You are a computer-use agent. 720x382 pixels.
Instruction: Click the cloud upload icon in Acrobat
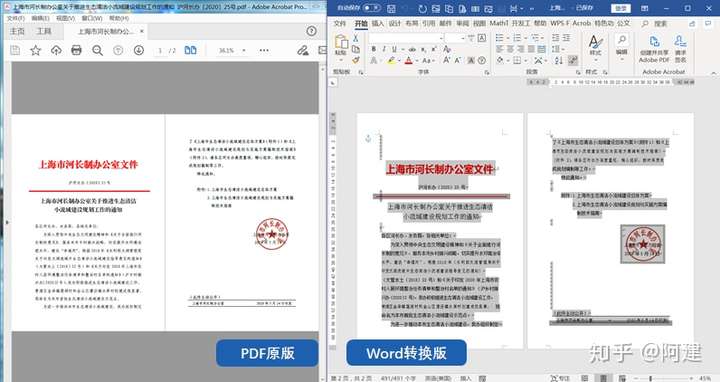56,50
